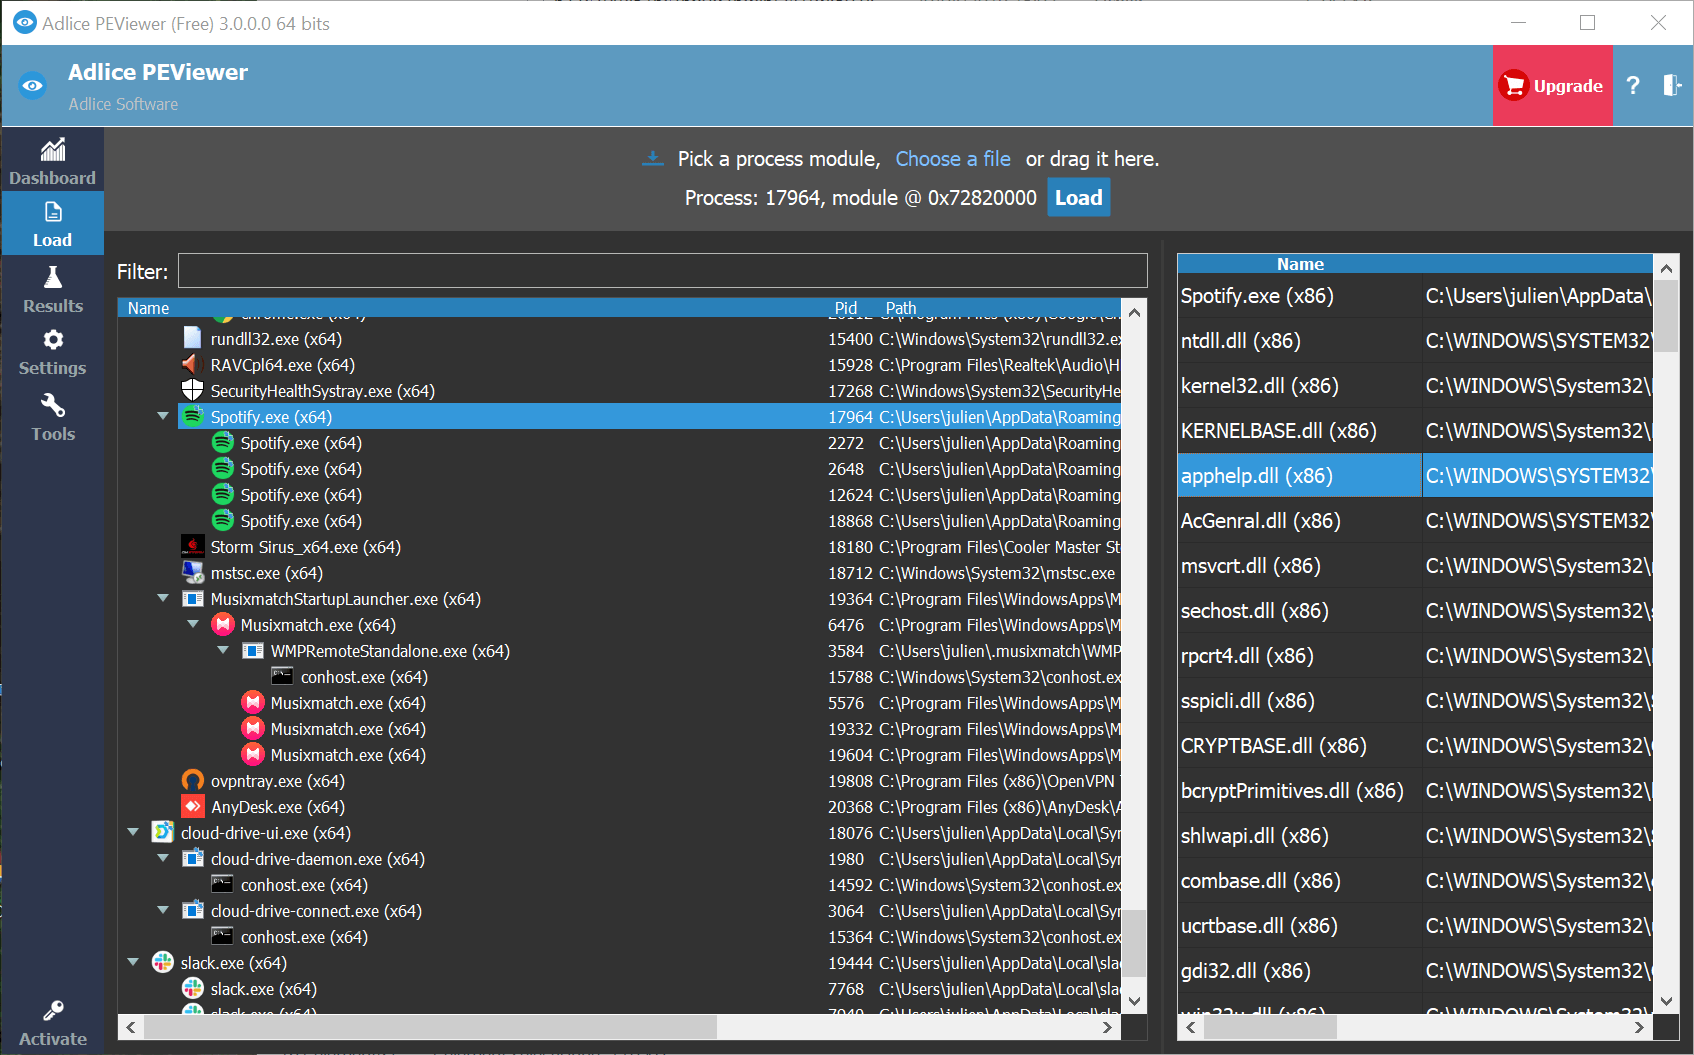Click the red Upgrade button

click(x=1552, y=86)
